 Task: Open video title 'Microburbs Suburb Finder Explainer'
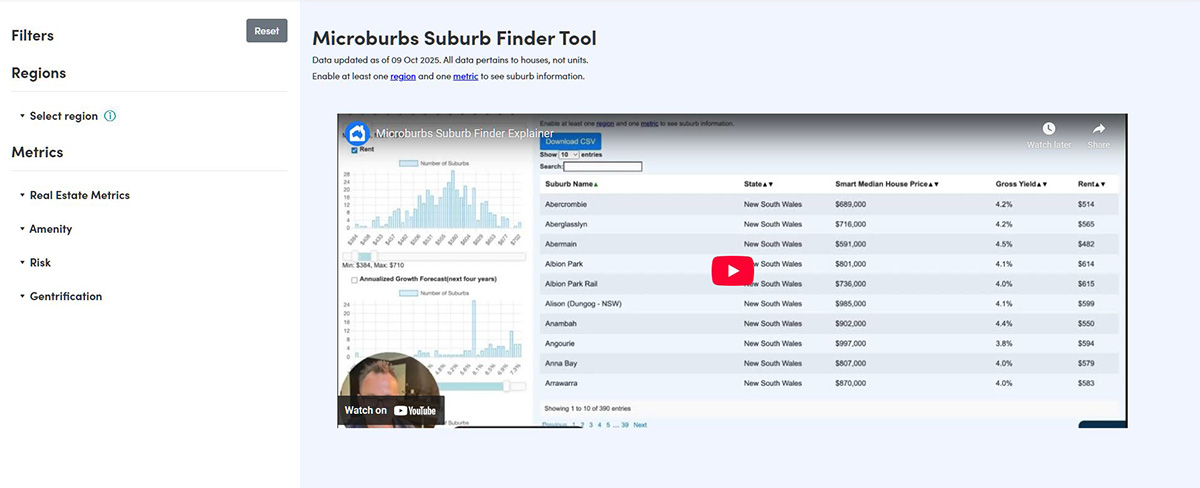(x=464, y=133)
